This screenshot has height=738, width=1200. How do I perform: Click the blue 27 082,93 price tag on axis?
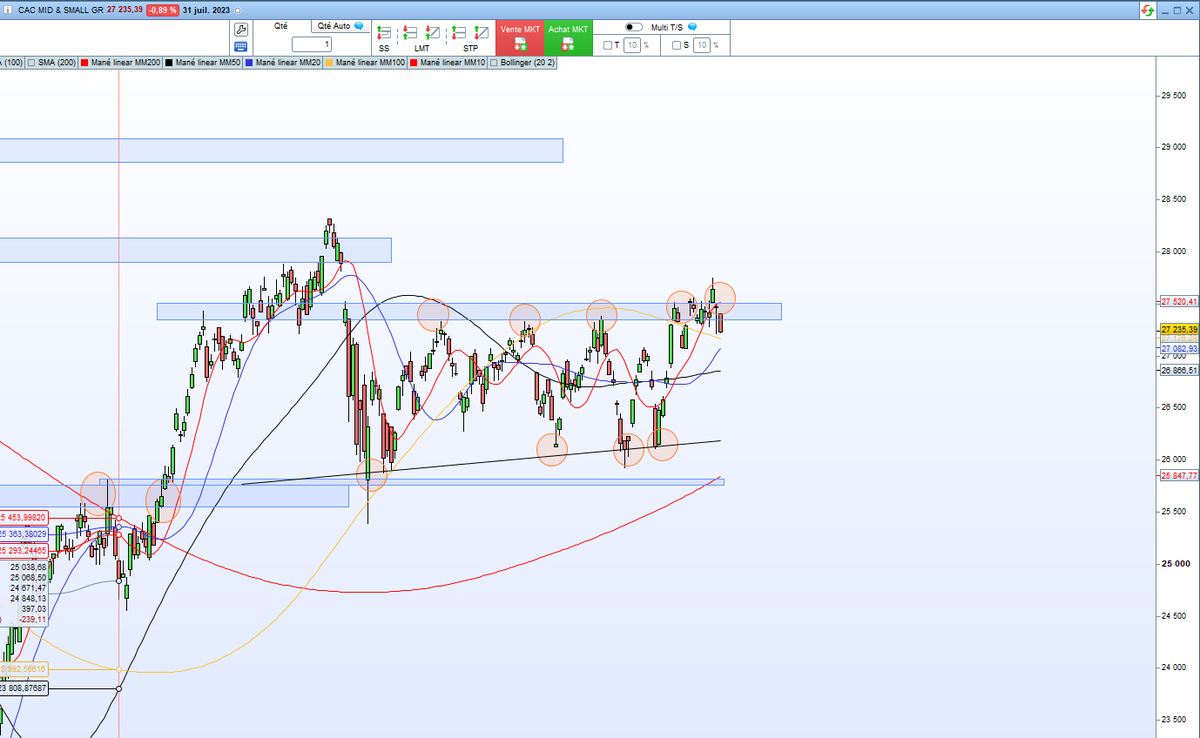[x=1179, y=348]
